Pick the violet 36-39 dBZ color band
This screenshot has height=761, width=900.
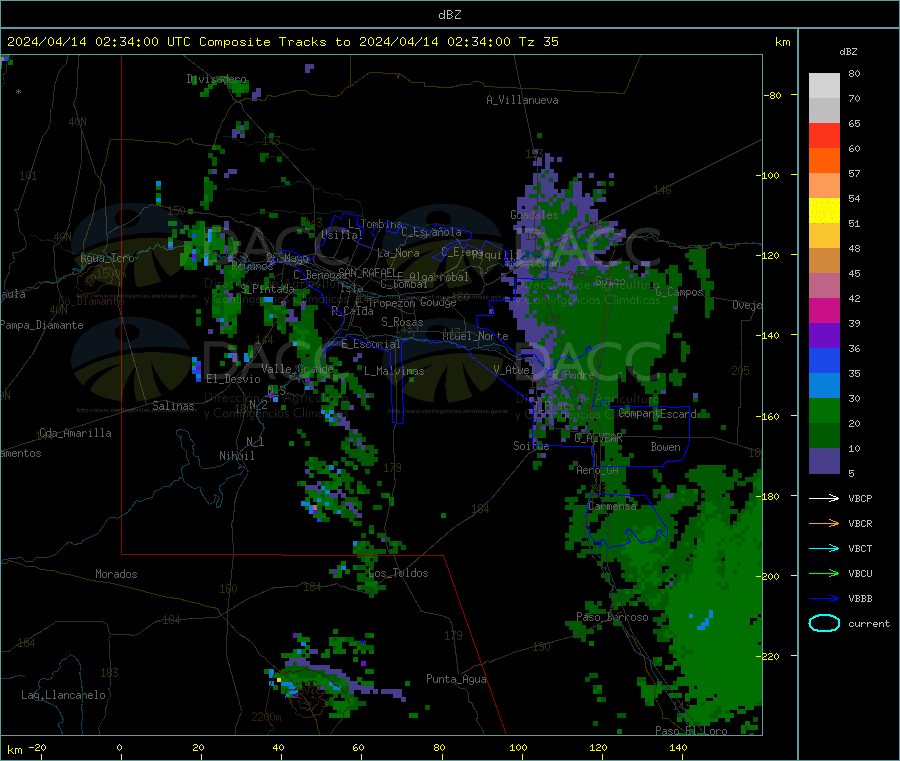click(824, 336)
